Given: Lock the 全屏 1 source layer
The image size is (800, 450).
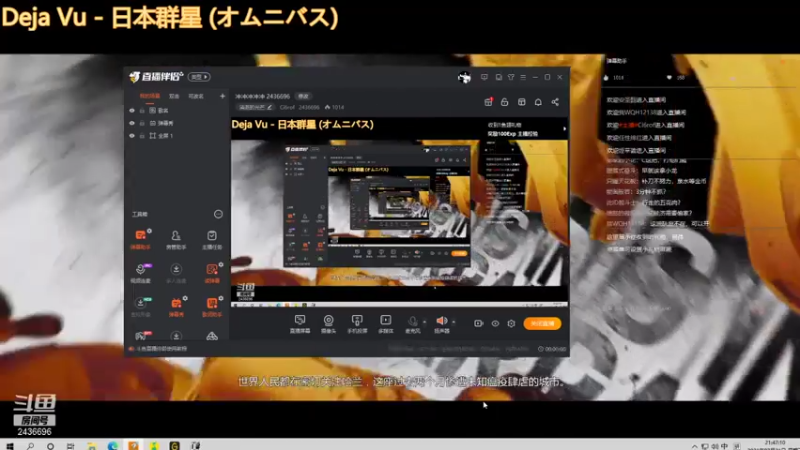Looking at the screenshot, I should pyautogui.click(x=142, y=136).
